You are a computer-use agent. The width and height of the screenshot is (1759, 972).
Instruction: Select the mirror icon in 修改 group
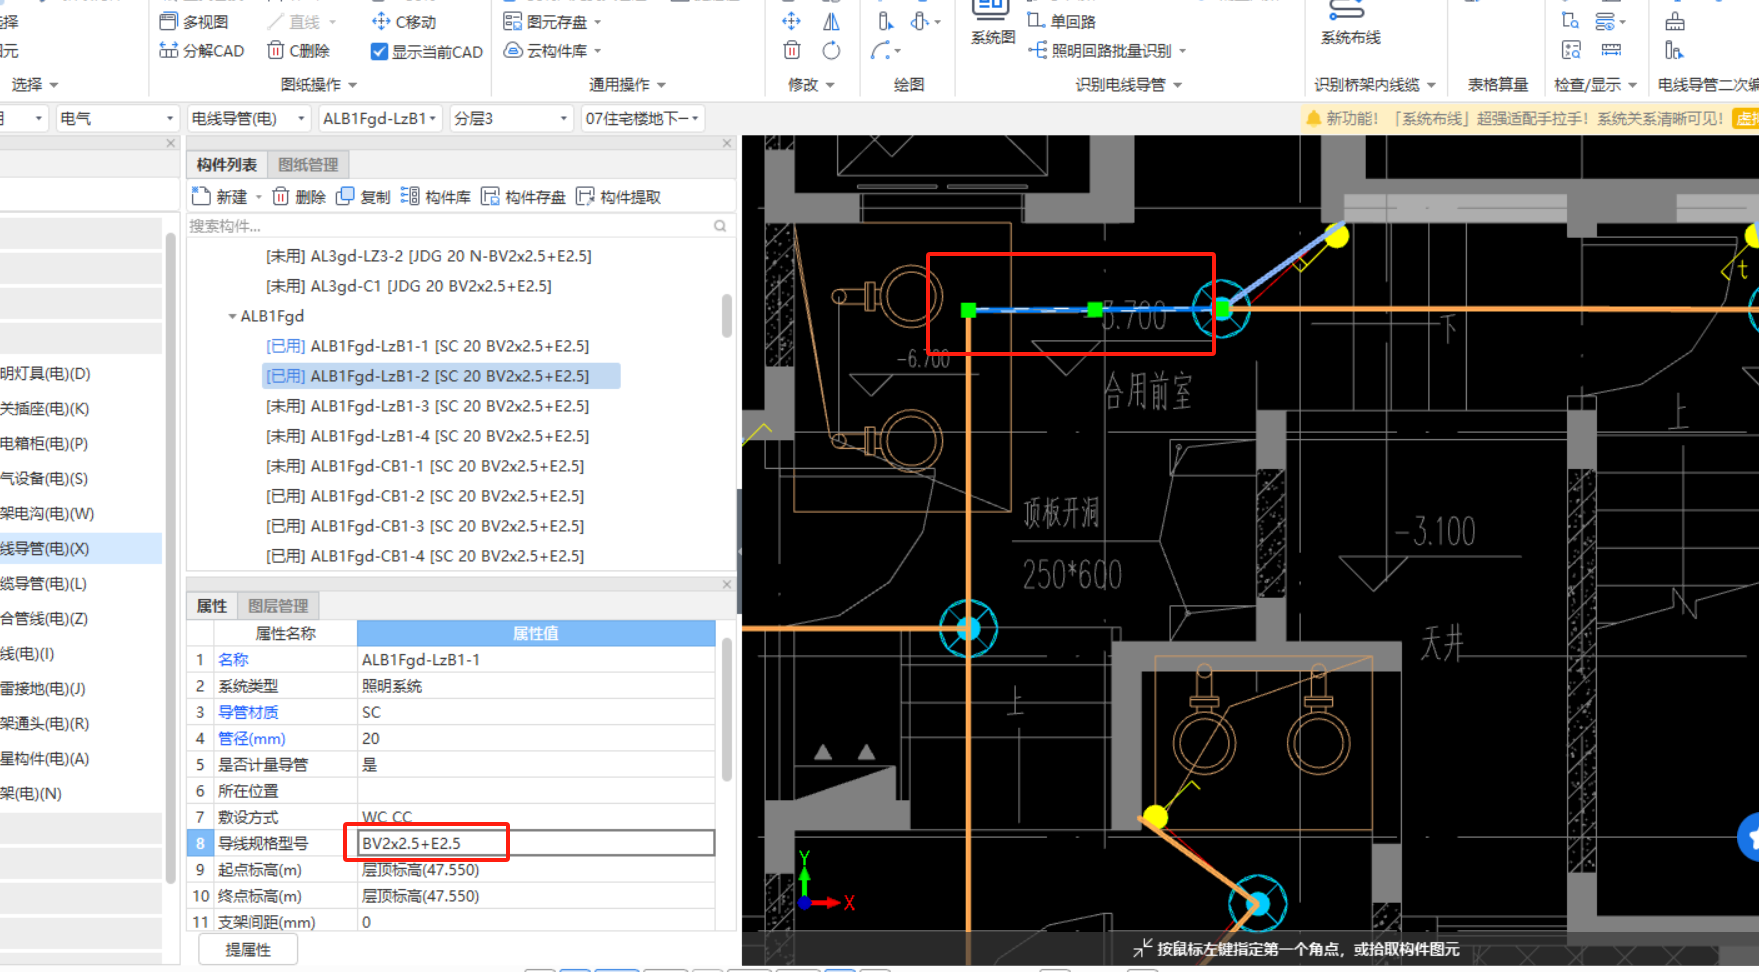point(831,21)
